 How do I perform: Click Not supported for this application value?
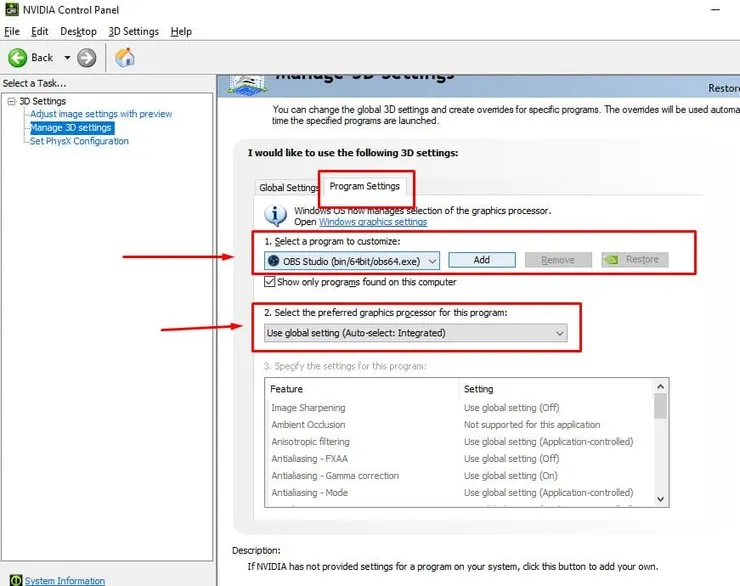click(532, 425)
